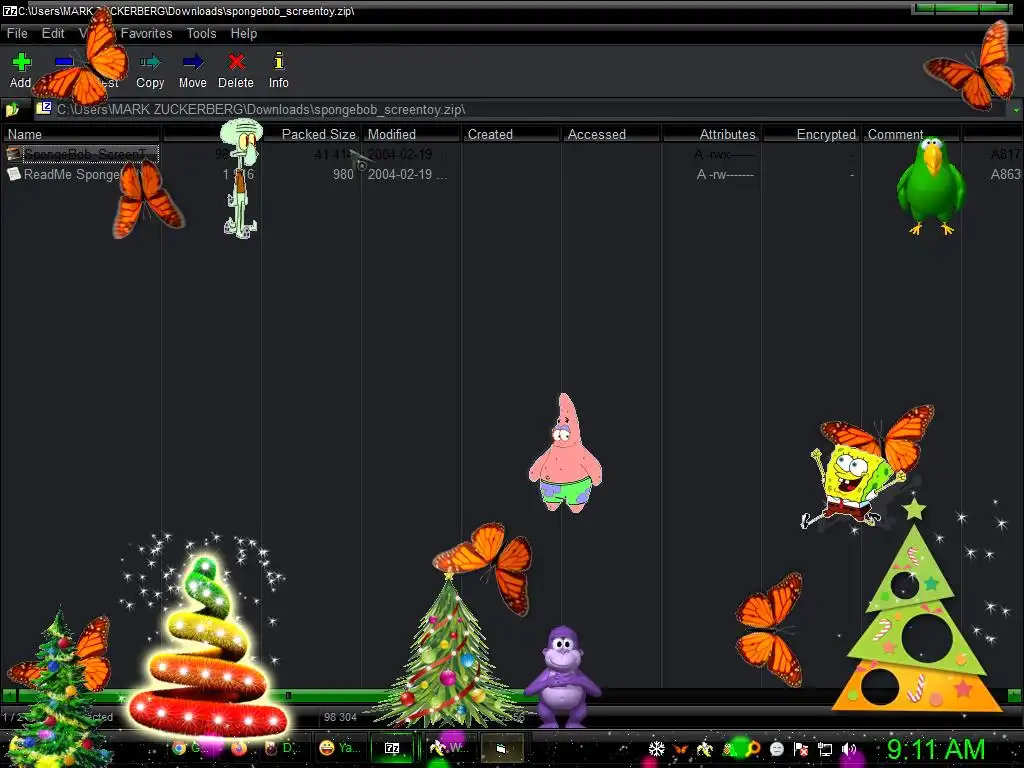Image resolution: width=1024 pixels, height=768 pixels.
Task: Click the snowflake icon in the tray
Action: (x=656, y=749)
